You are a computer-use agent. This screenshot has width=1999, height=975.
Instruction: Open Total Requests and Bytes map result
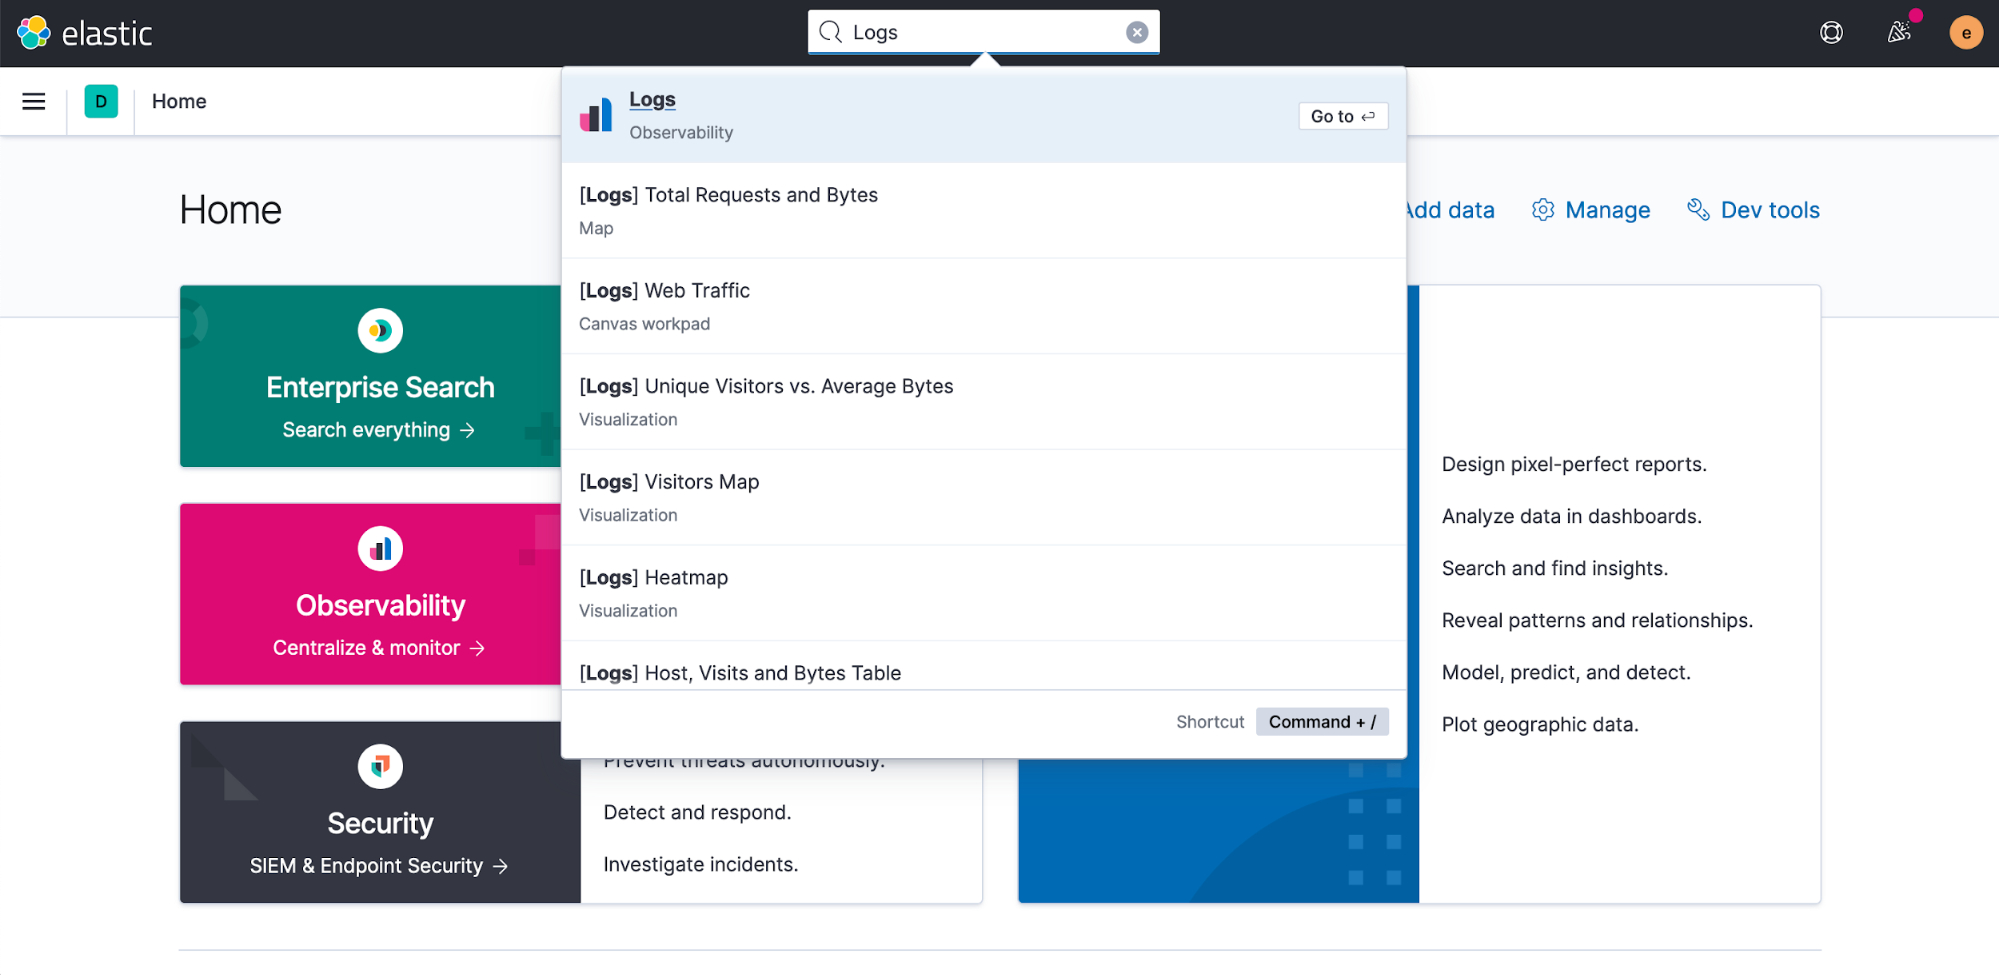(984, 211)
